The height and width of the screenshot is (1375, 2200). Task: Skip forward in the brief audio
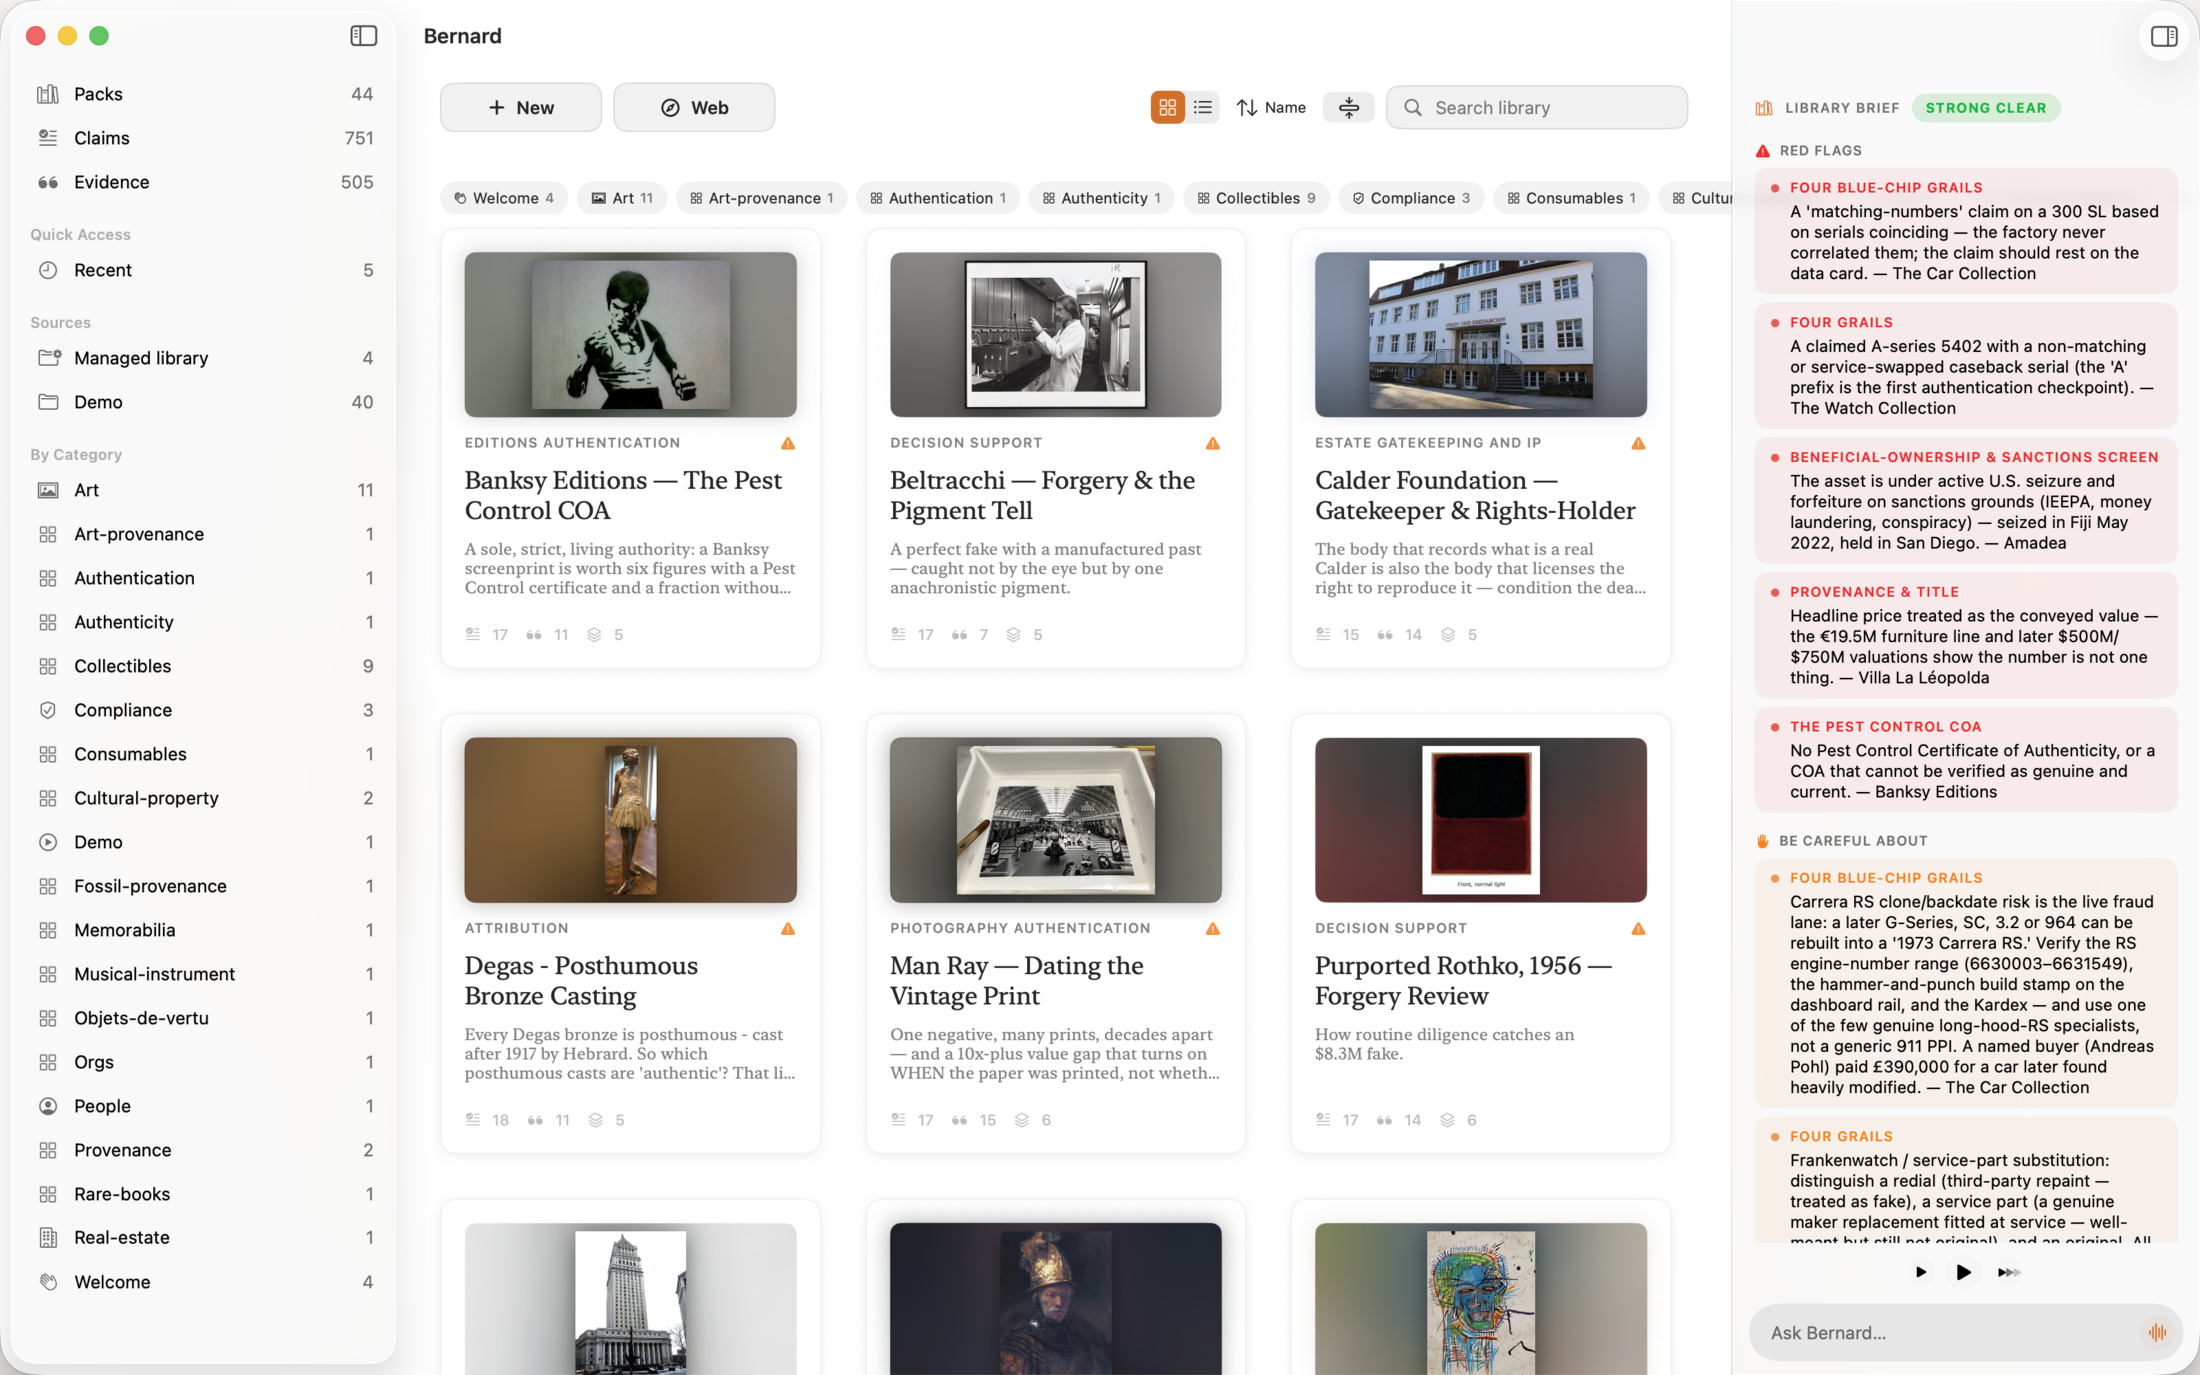coord(2008,1272)
